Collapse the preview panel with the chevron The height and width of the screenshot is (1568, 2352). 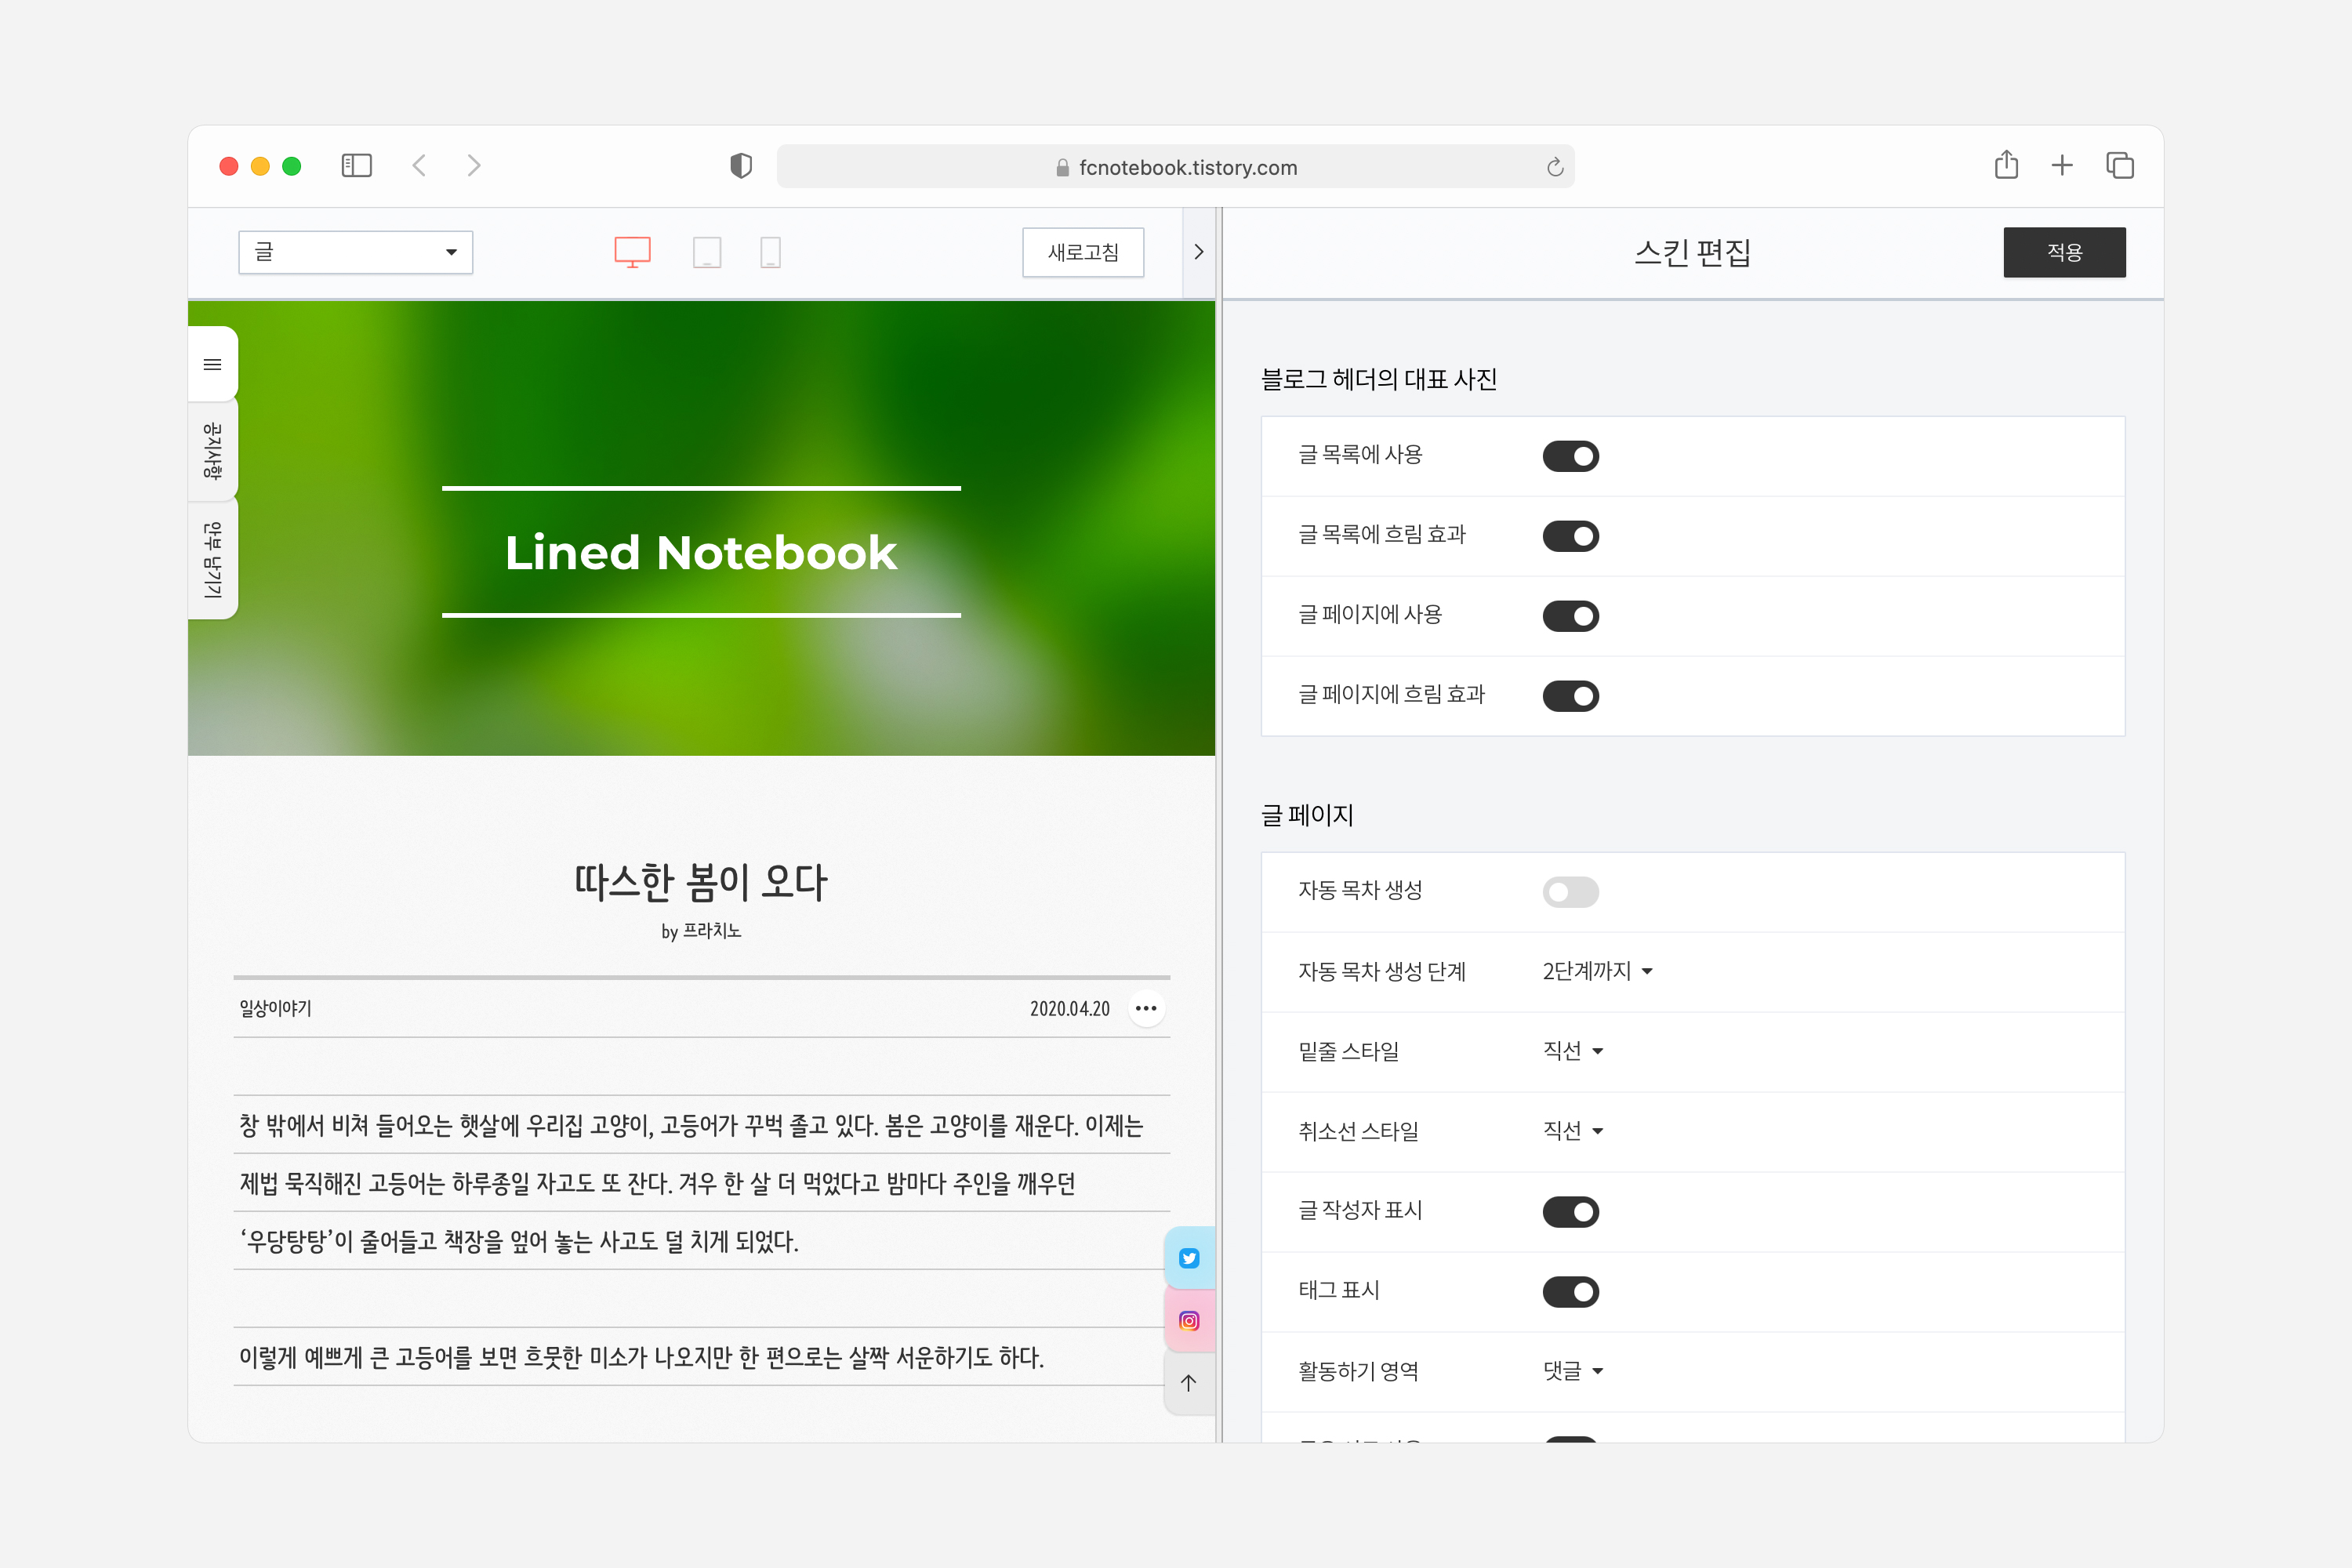(x=1198, y=252)
